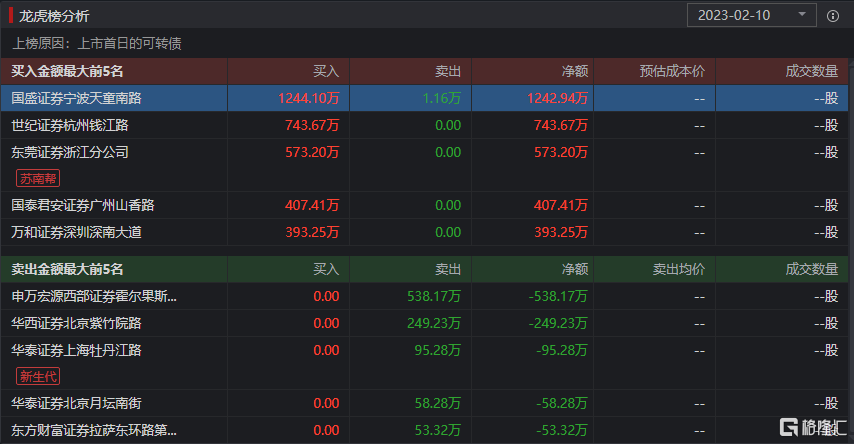Click the info icon beside the date selector

pyautogui.click(x=833, y=16)
